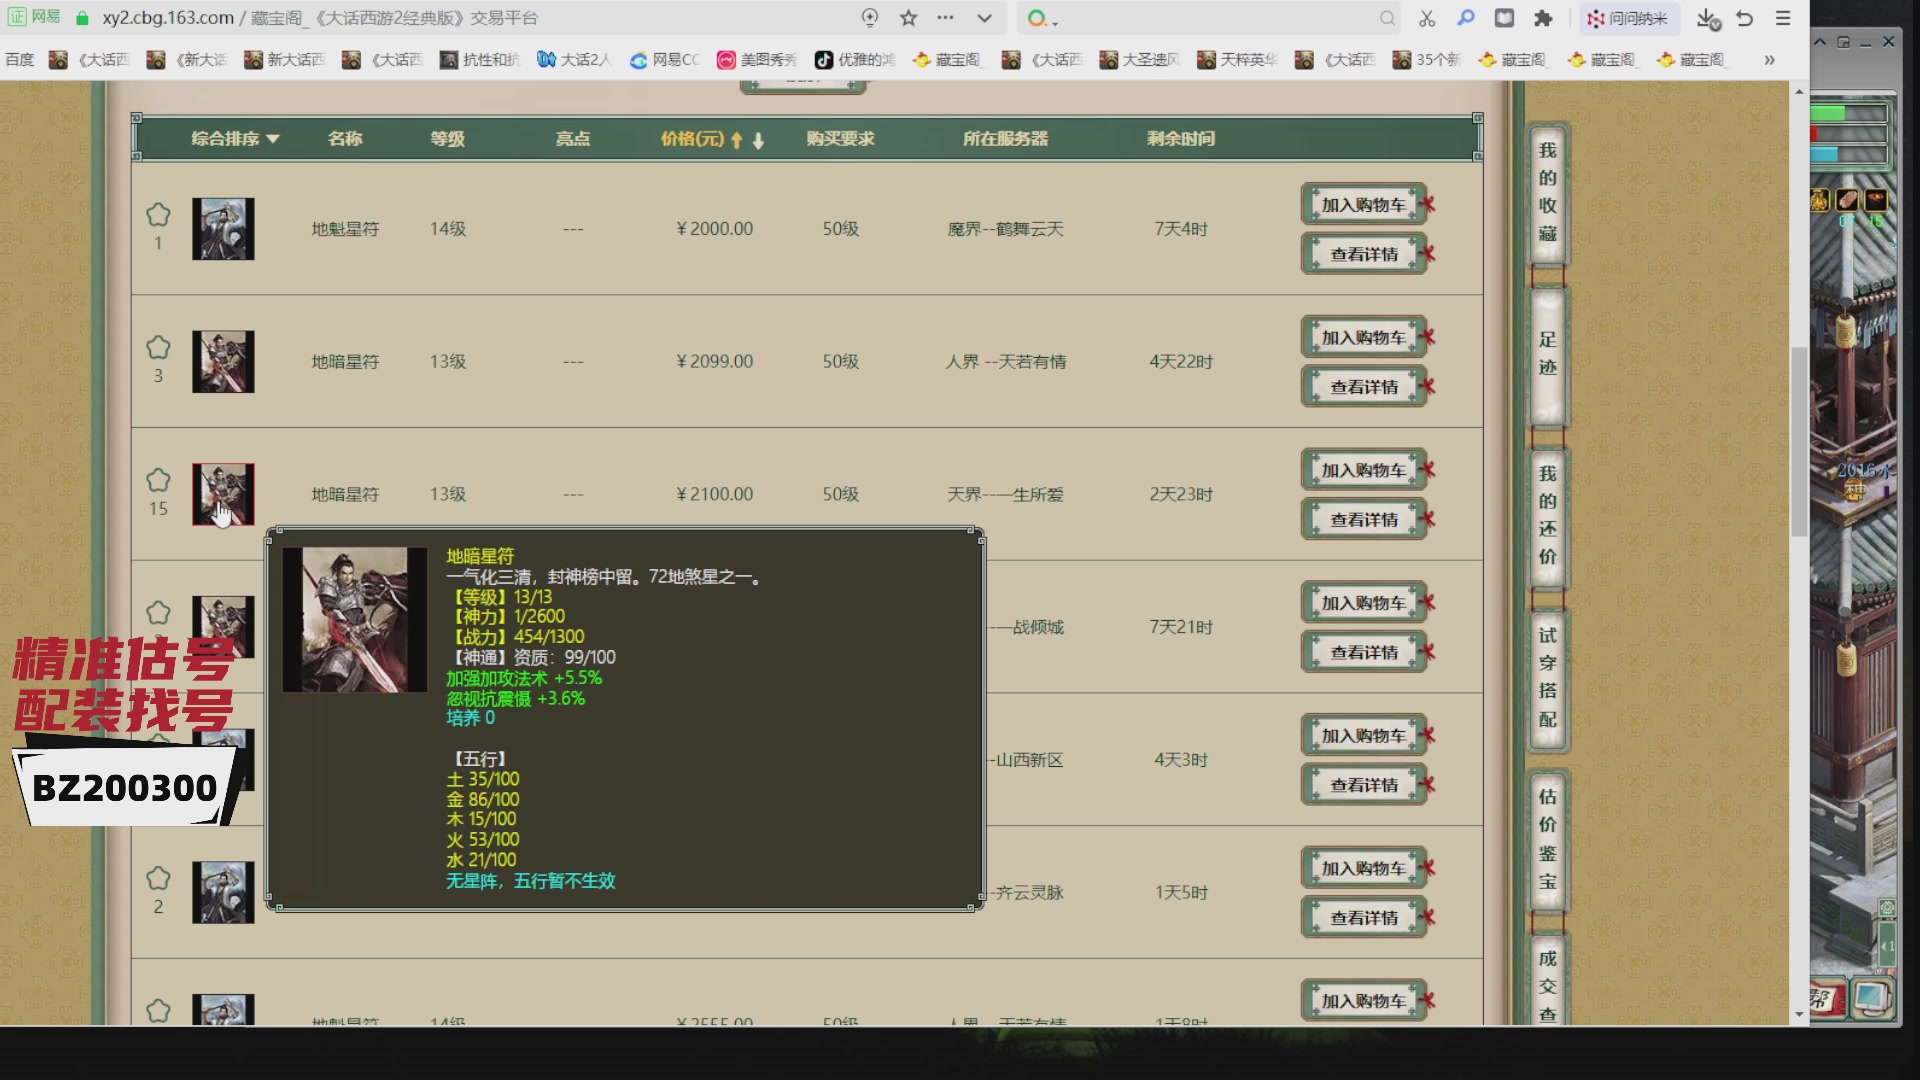Image resolution: width=1920 pixels, height=1080 pixels.
Task: Click the browser bookmark star icon
Action: pos(908,18)
